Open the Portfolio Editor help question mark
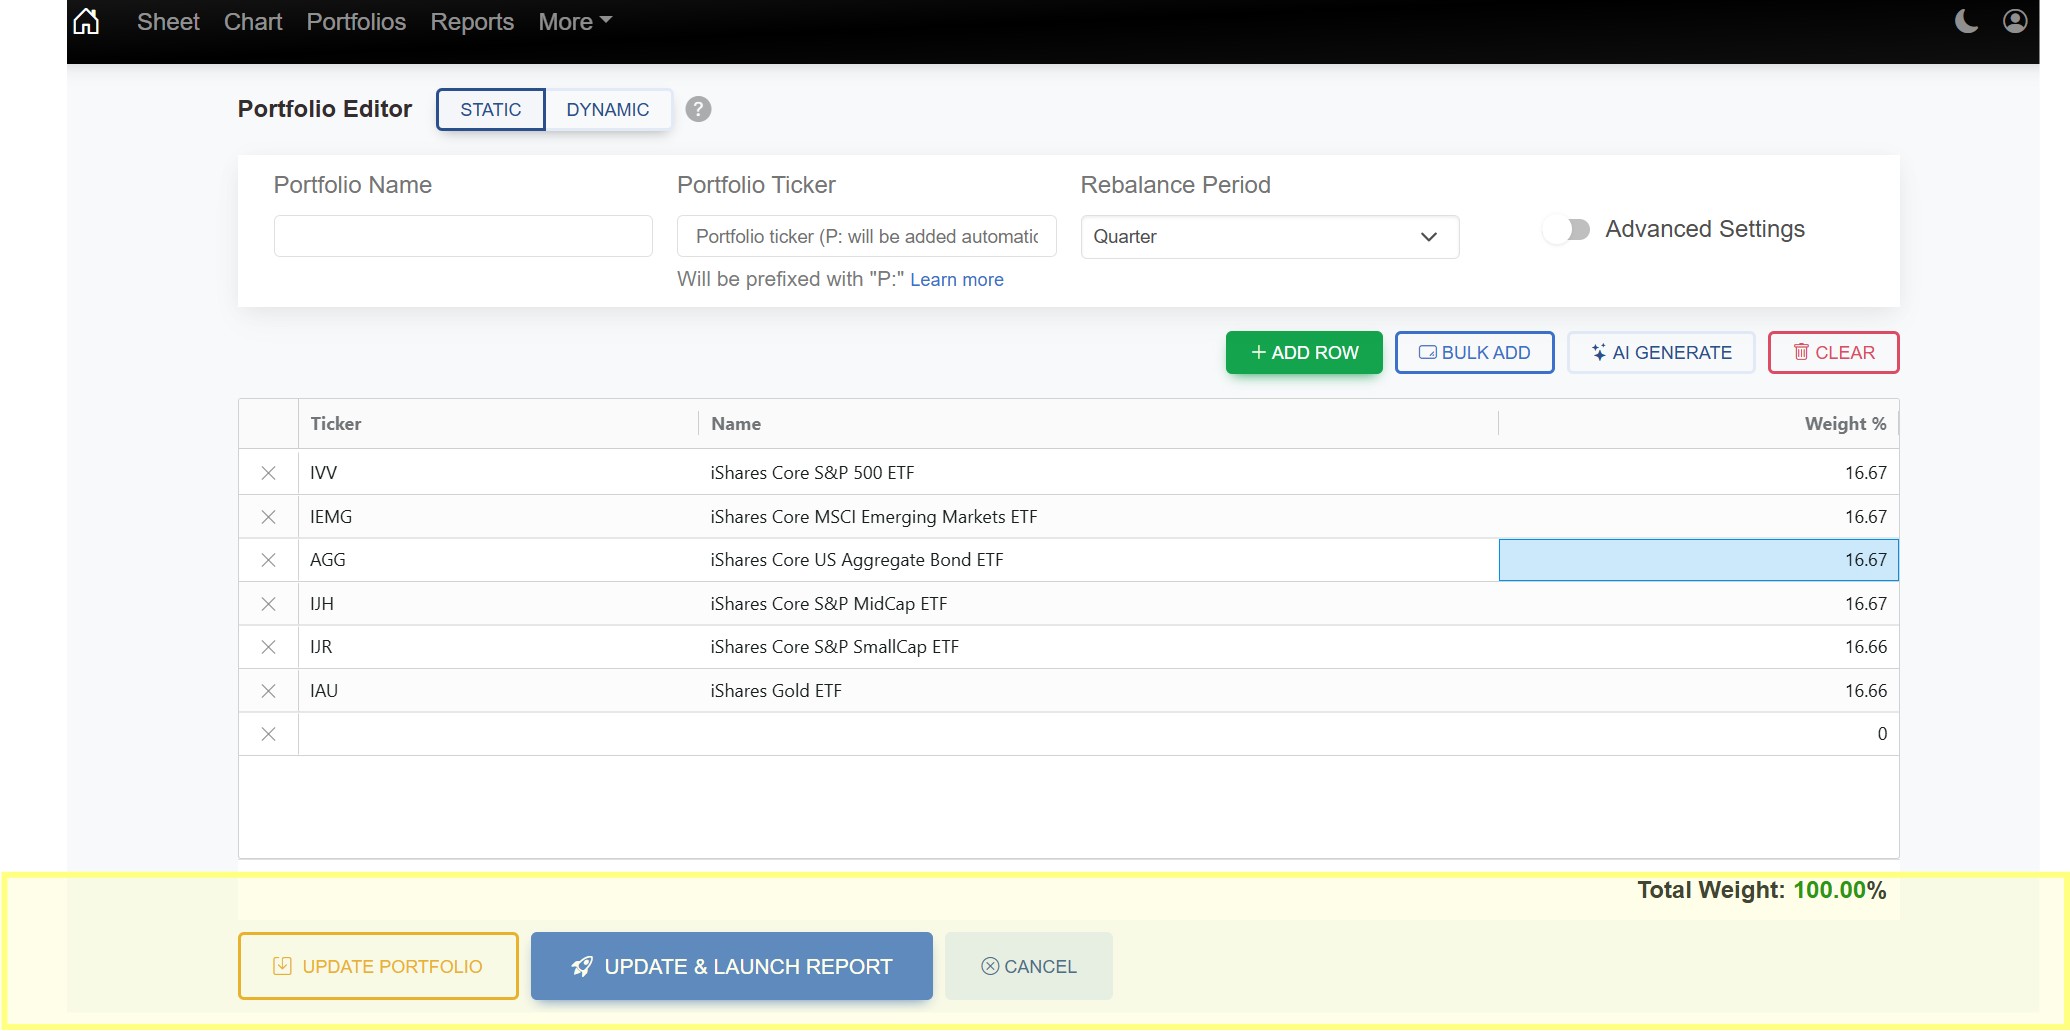Image resolution: width=2070 pixels, height=1031 pixels. click(698, 109)
